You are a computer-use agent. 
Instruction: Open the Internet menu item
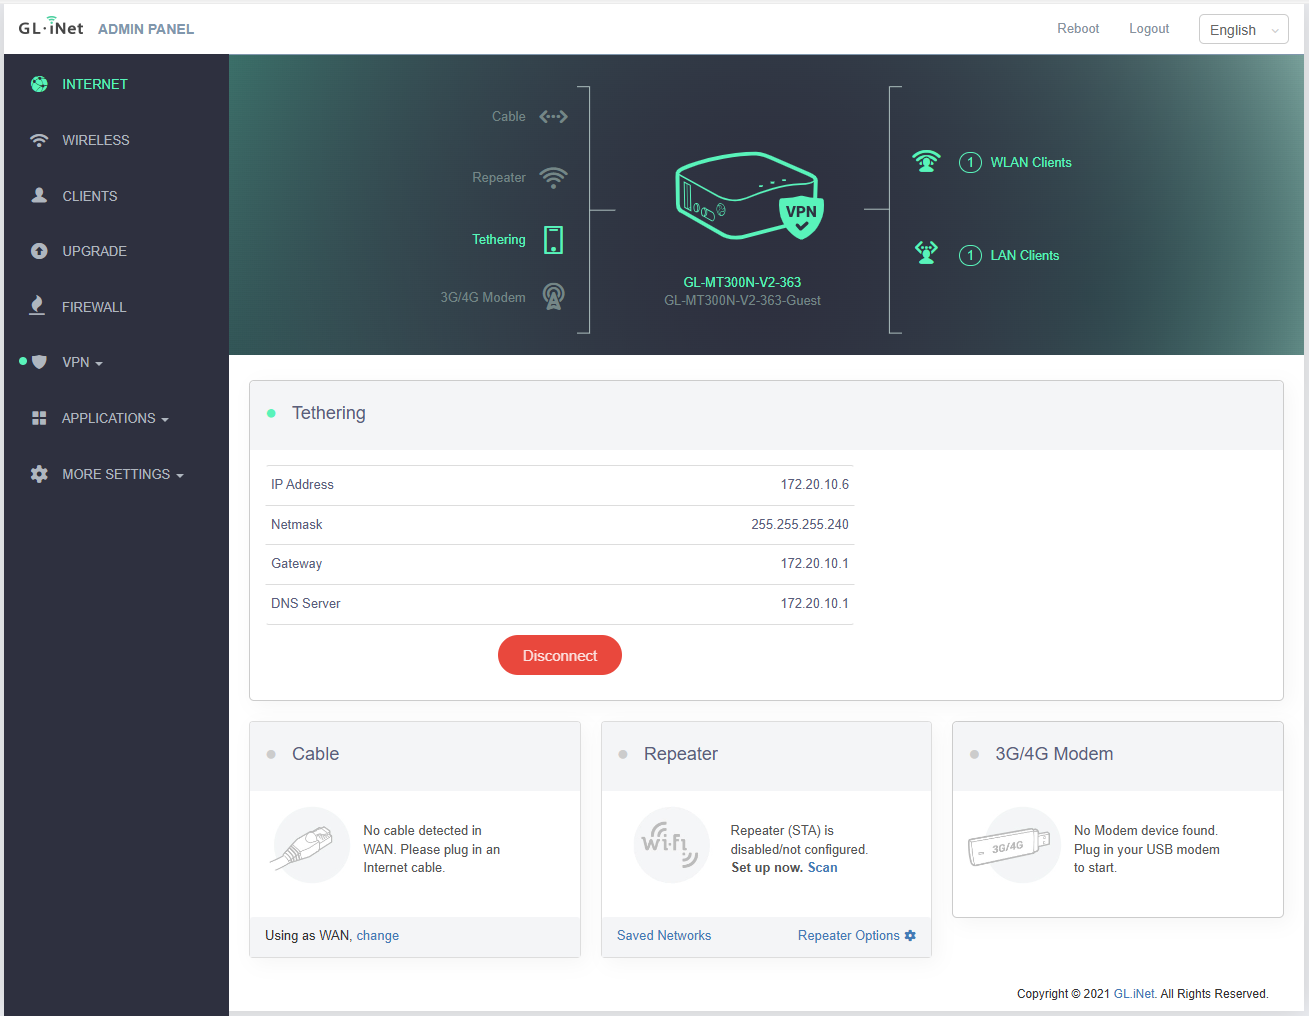coord(95,84)
